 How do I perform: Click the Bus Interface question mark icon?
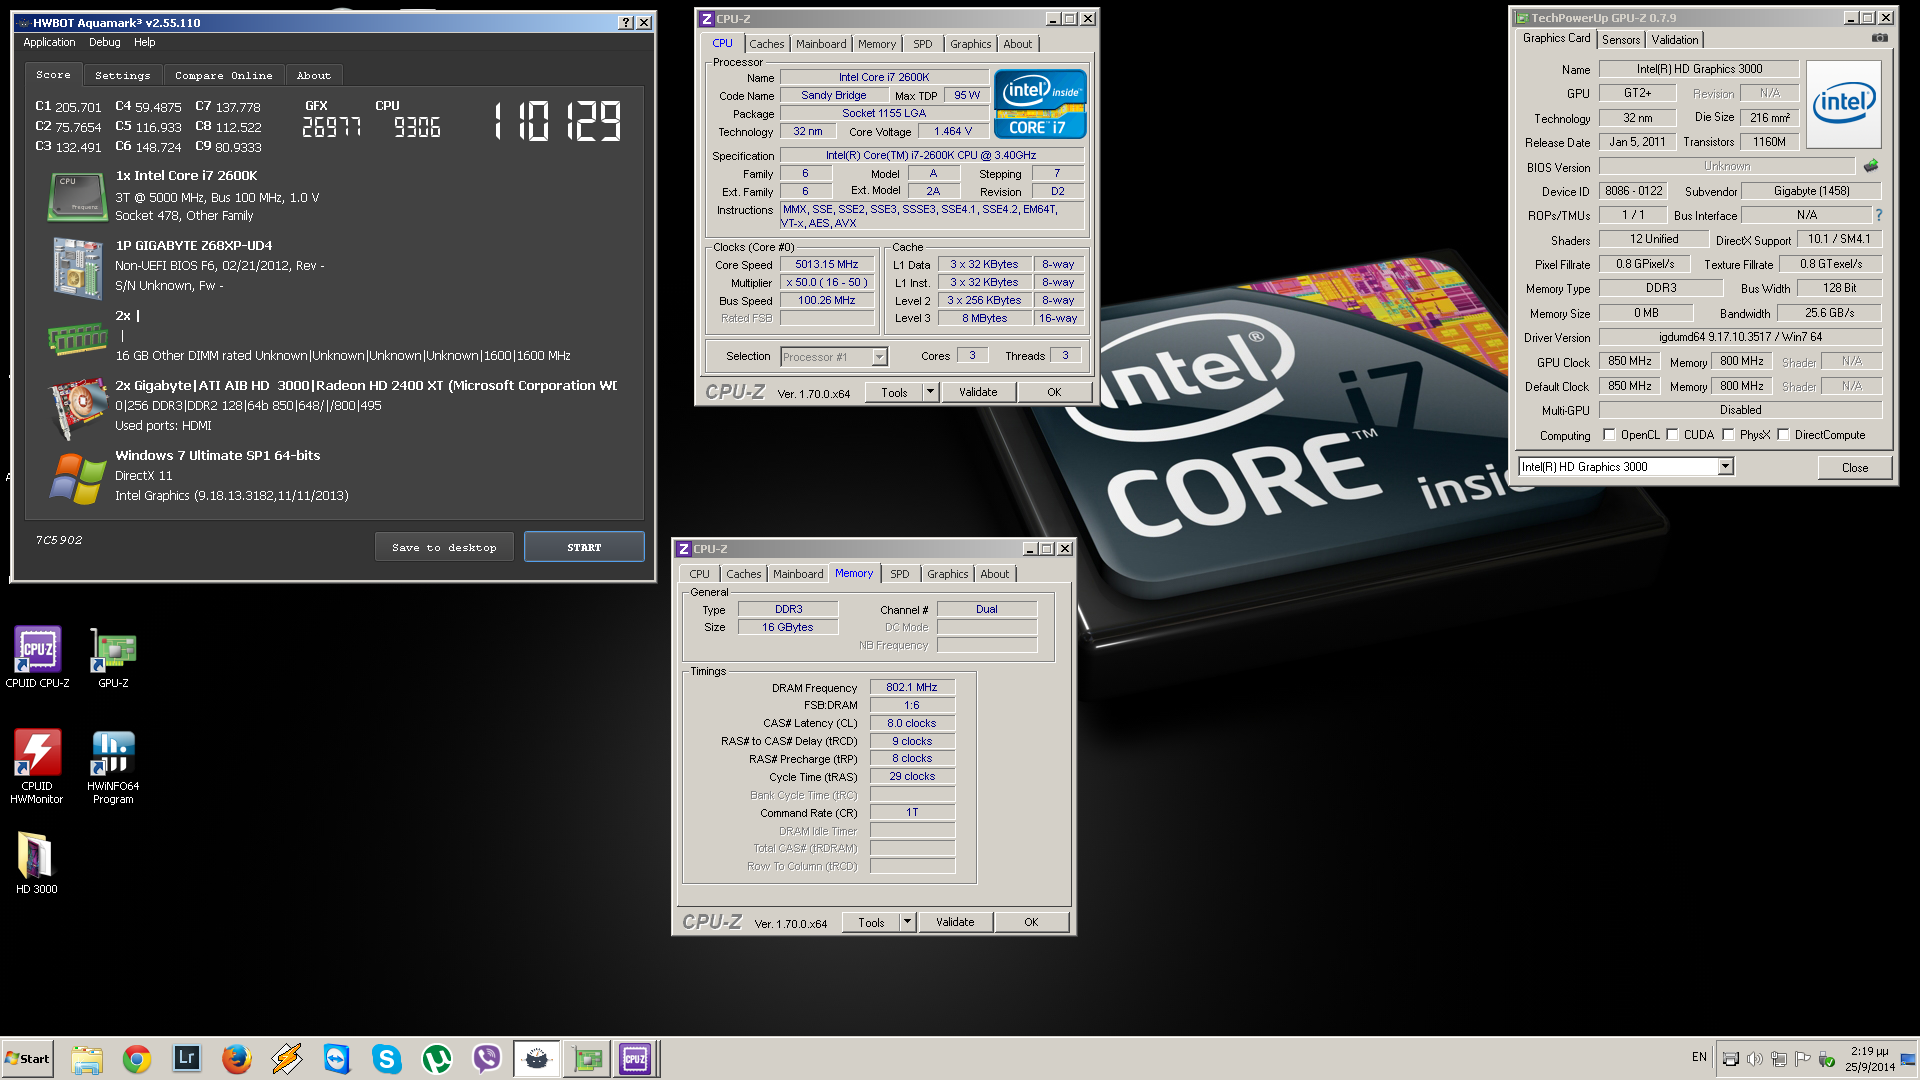coord(1878,215)
